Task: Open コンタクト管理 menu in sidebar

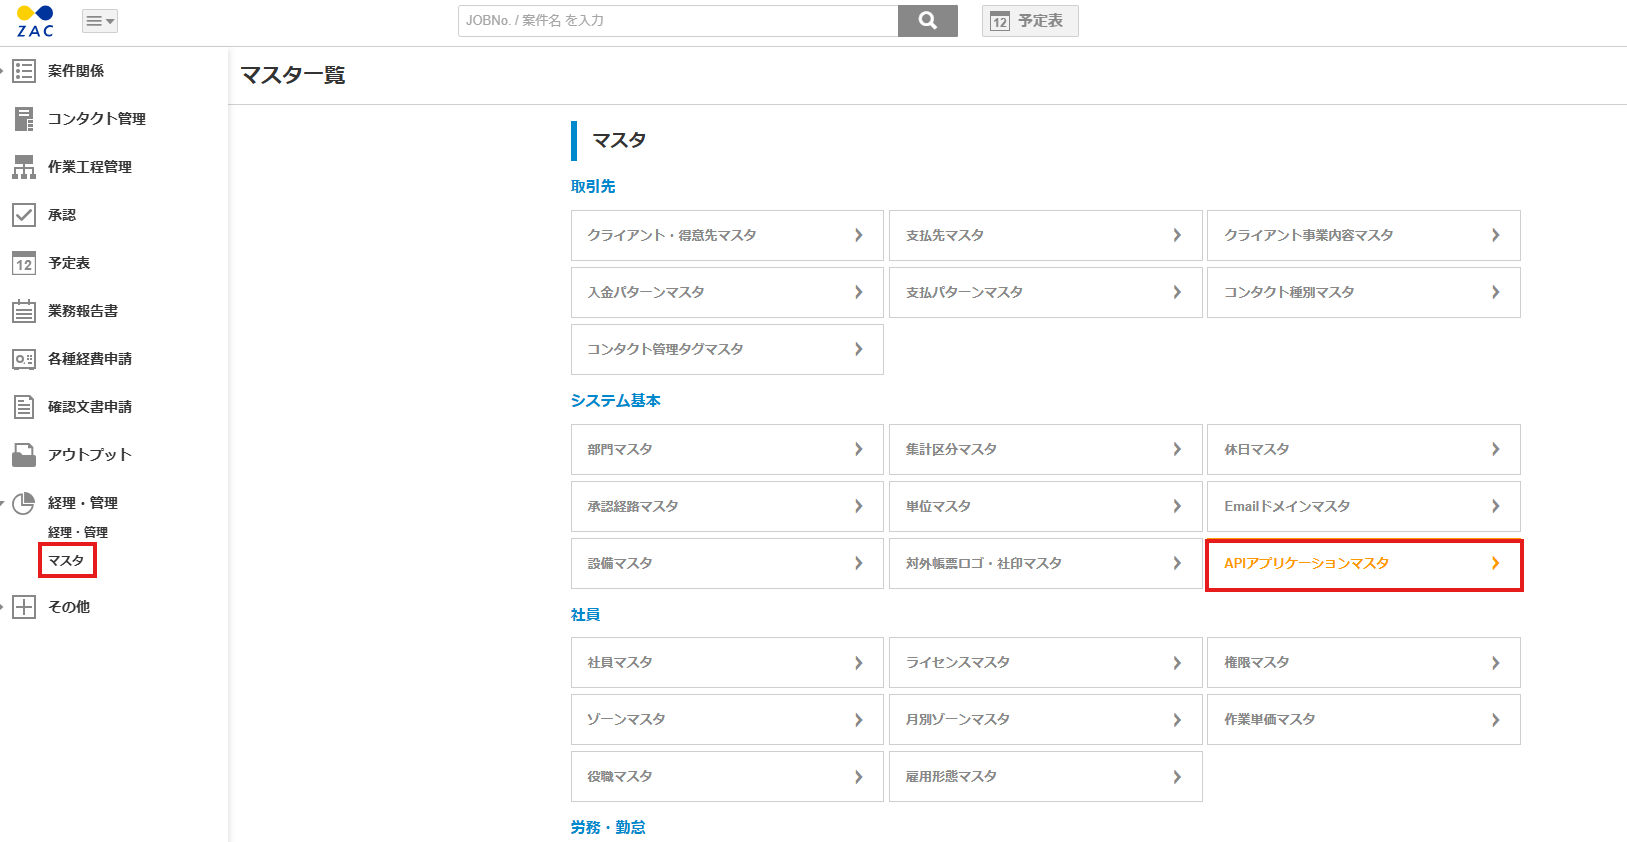Action: point(97,119)
